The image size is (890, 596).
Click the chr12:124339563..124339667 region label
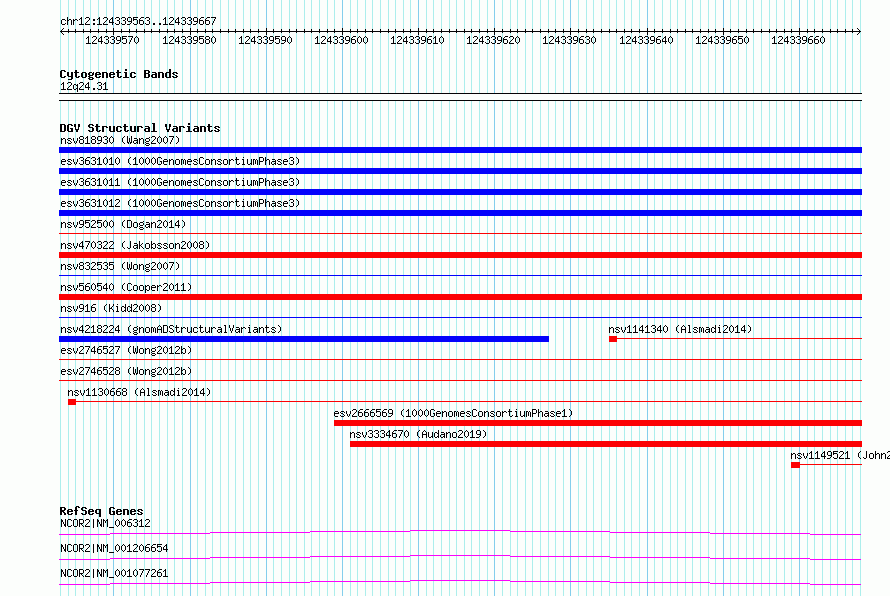click(138, 21)
